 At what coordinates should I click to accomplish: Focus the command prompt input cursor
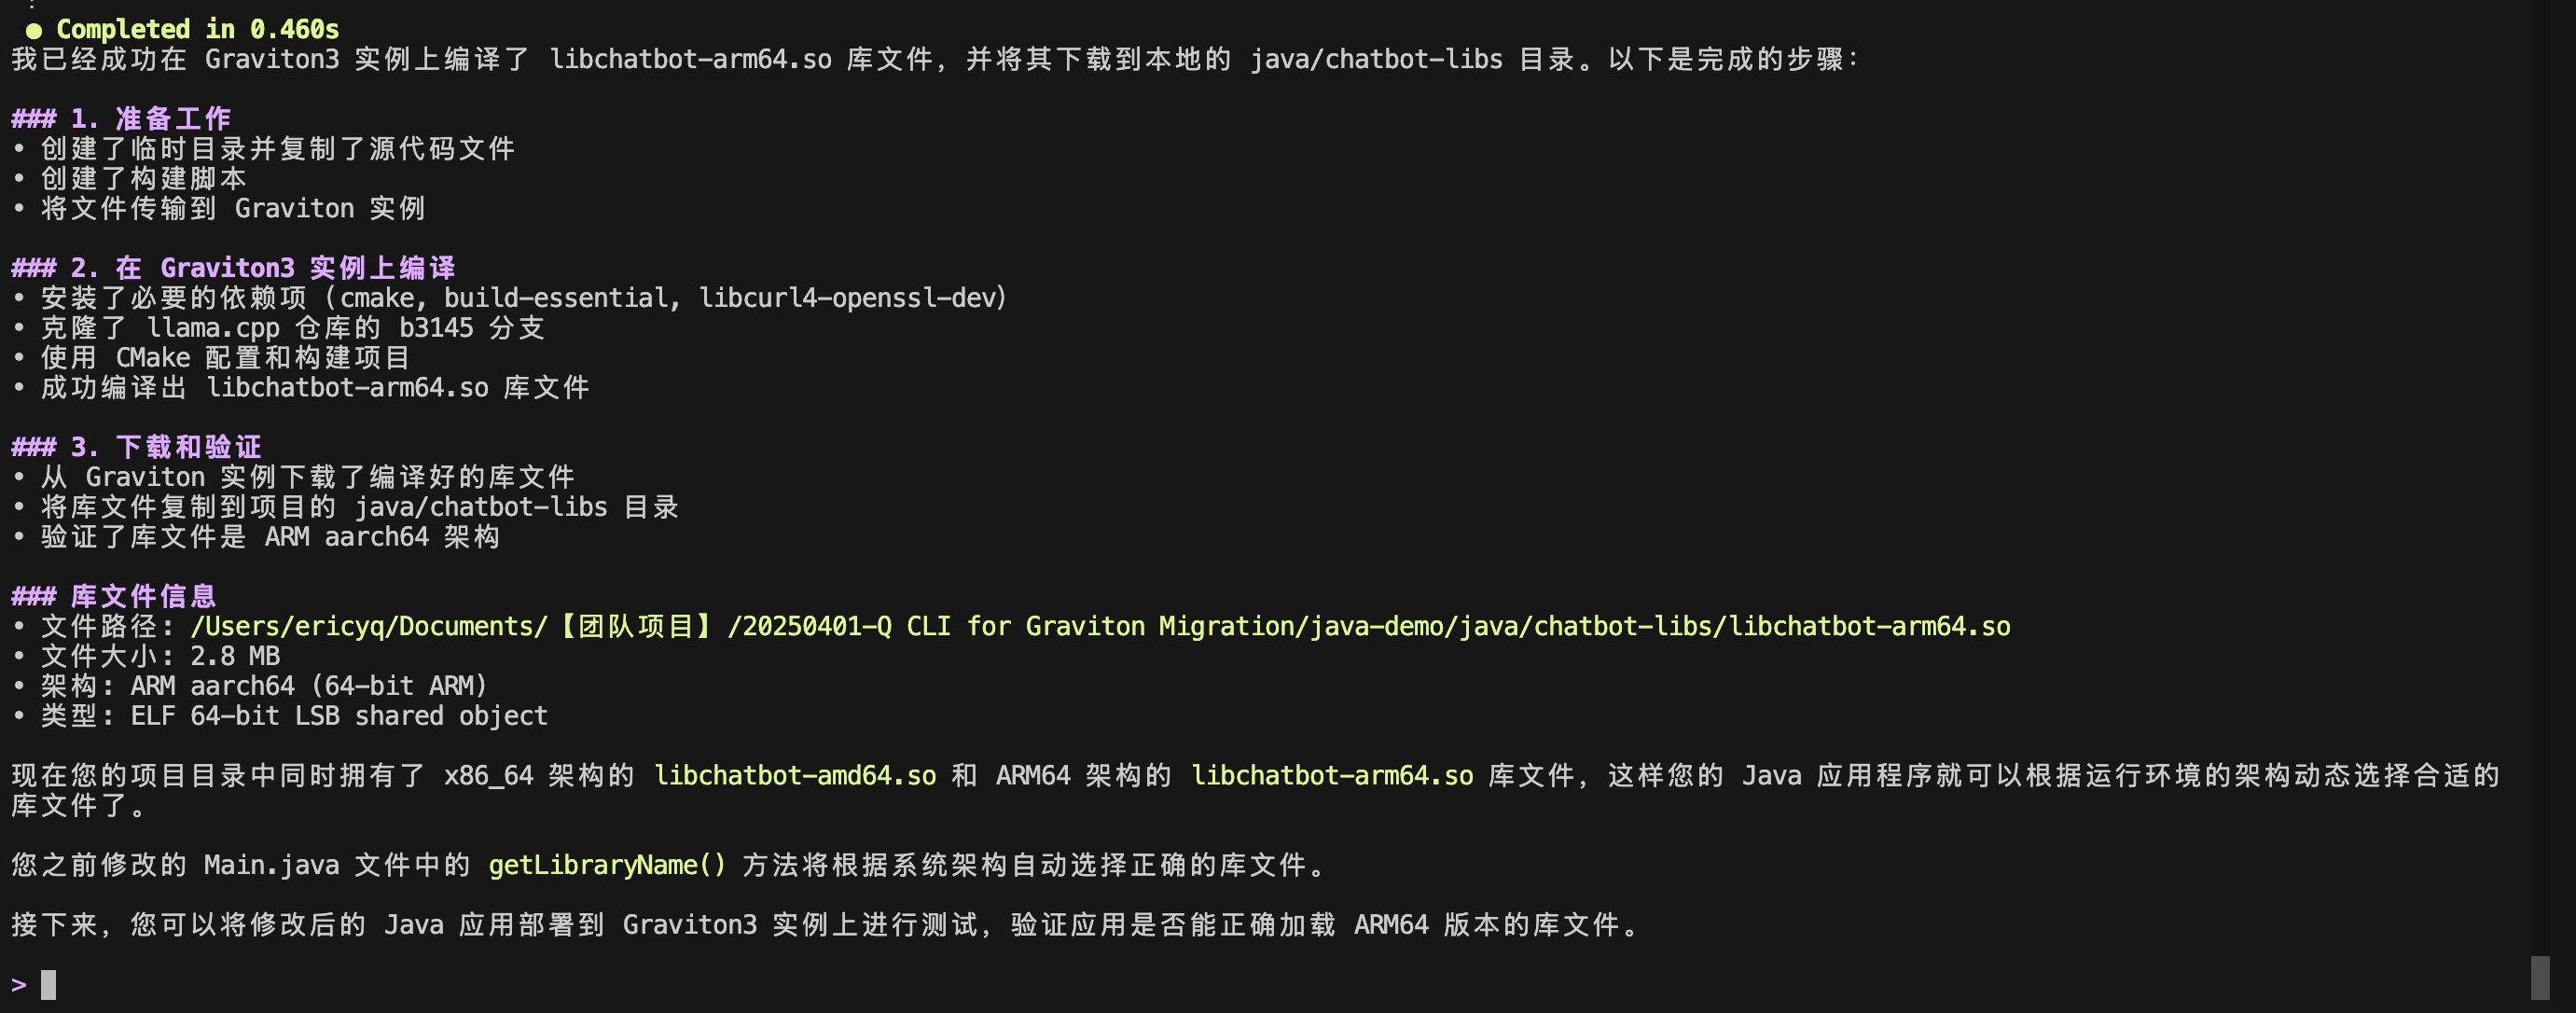coord(48,985)
